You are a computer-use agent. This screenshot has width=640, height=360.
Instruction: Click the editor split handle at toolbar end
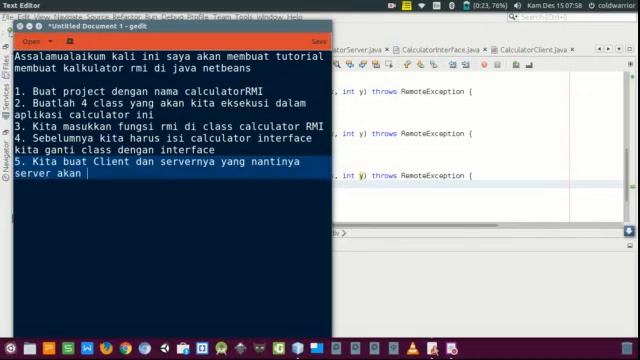pos(630,64)
